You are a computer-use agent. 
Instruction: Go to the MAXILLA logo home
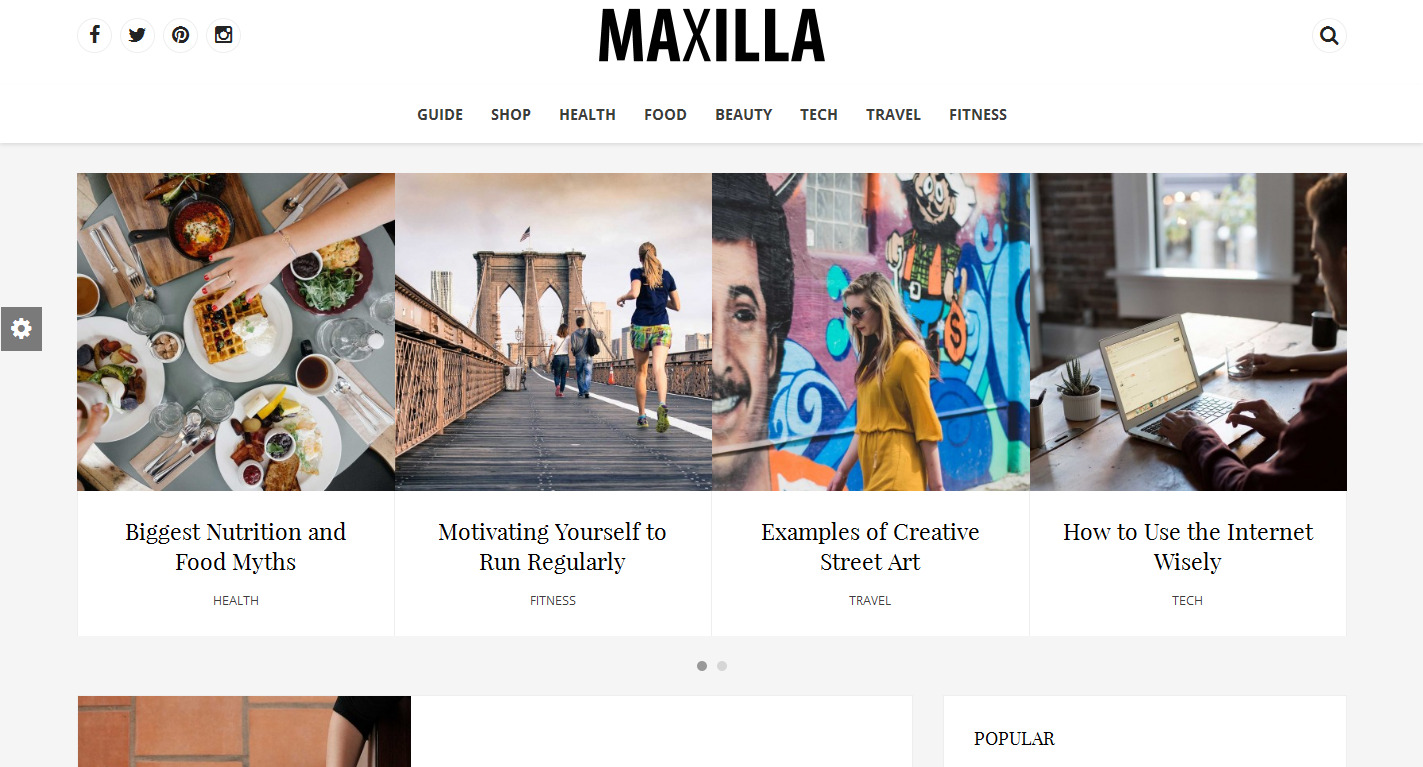(712, 36)
